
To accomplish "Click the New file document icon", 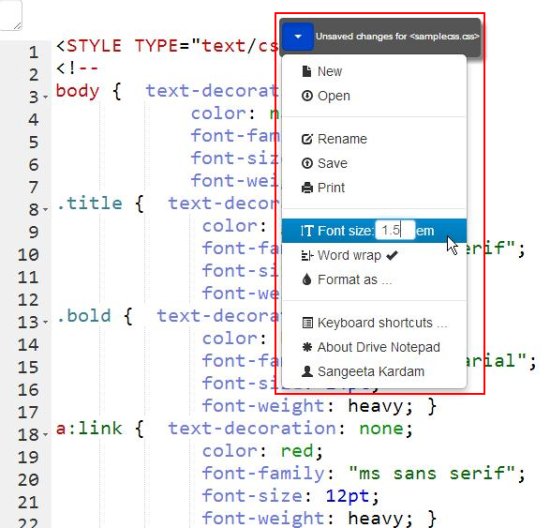I will click(307, 71).
